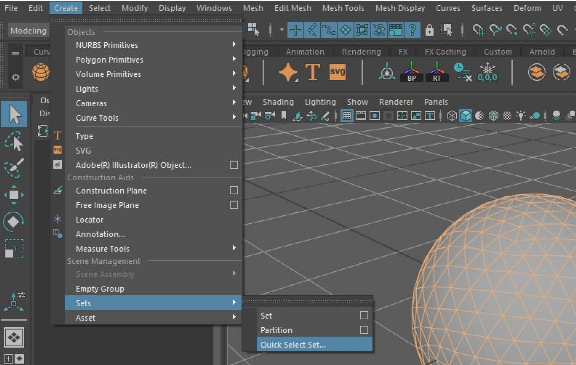Click the snap to points magnet icon
576x365 pixels.
[x=512, y=30]
